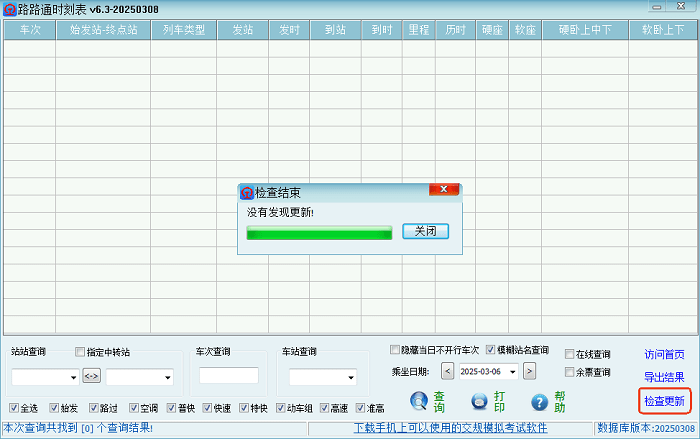Sort by 里程 column header
The width and height of the screenshot is (700, 439).
click(x=419, y=30)
